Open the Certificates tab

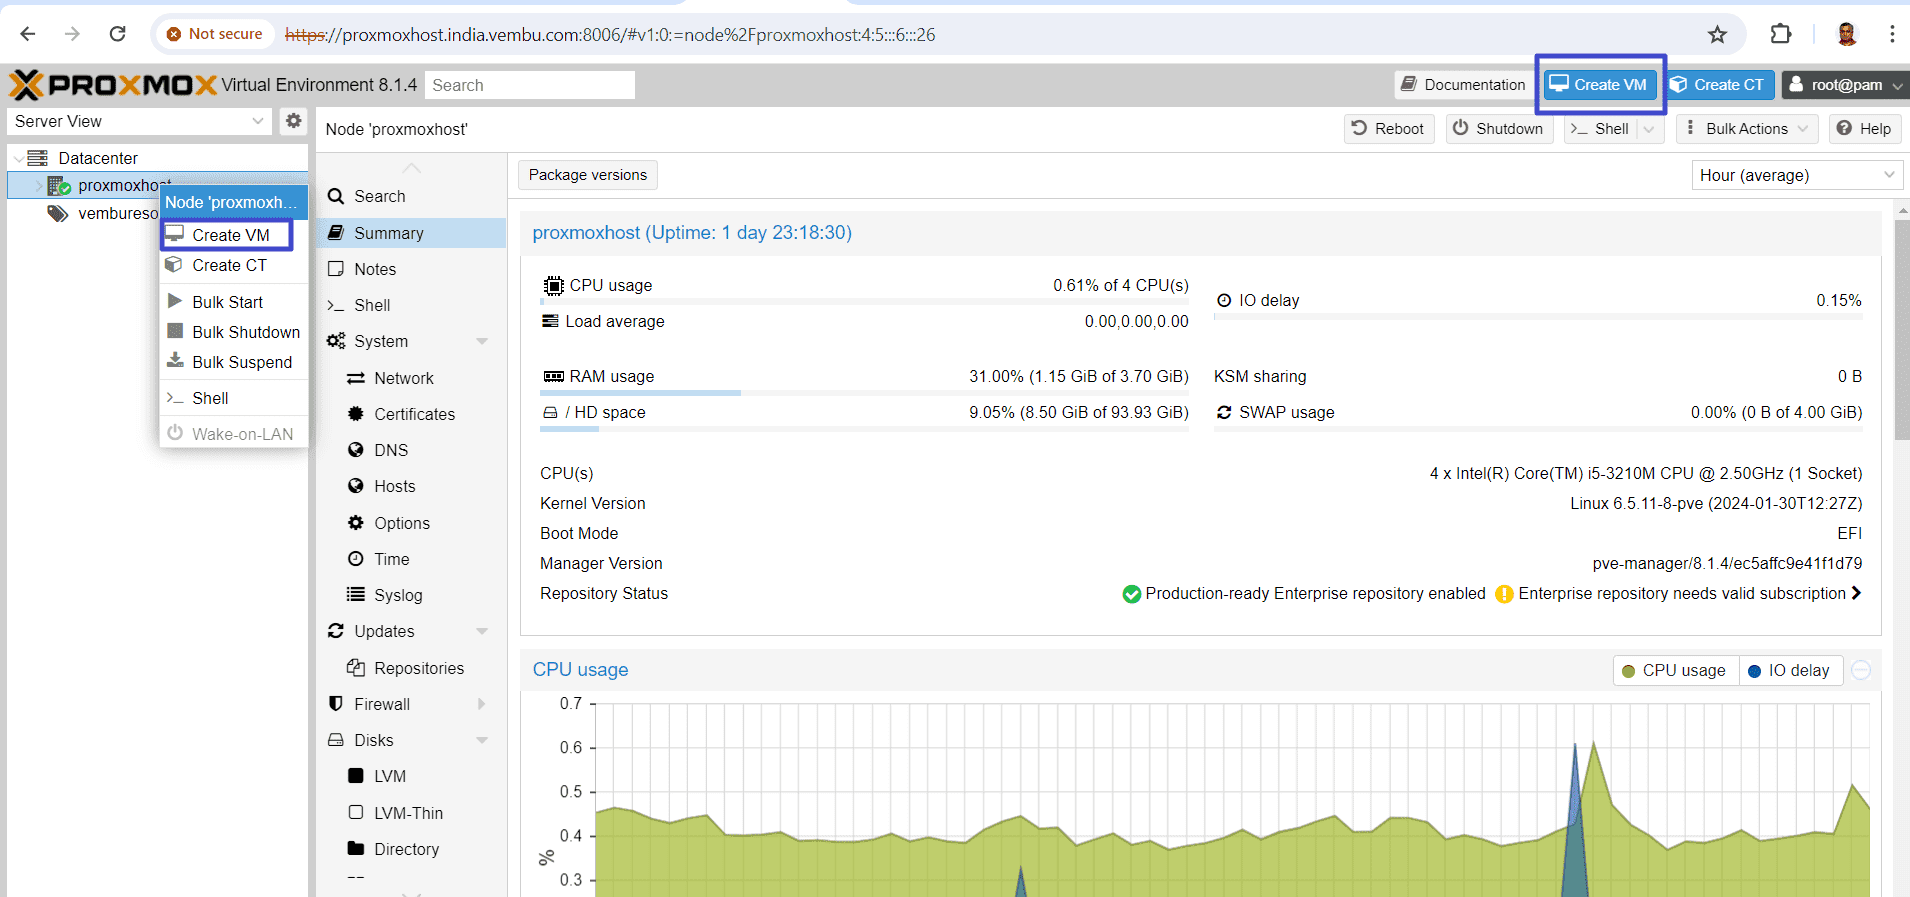click(x=412, y=414)
